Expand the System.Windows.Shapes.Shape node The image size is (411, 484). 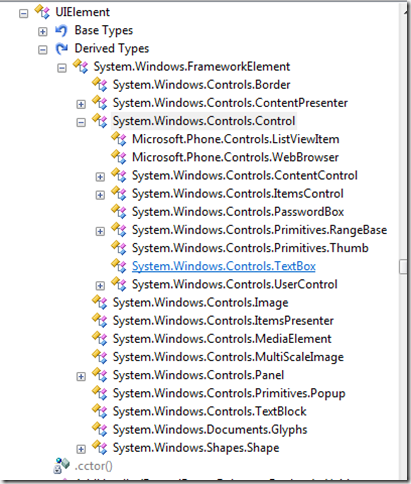click(81, 449)
